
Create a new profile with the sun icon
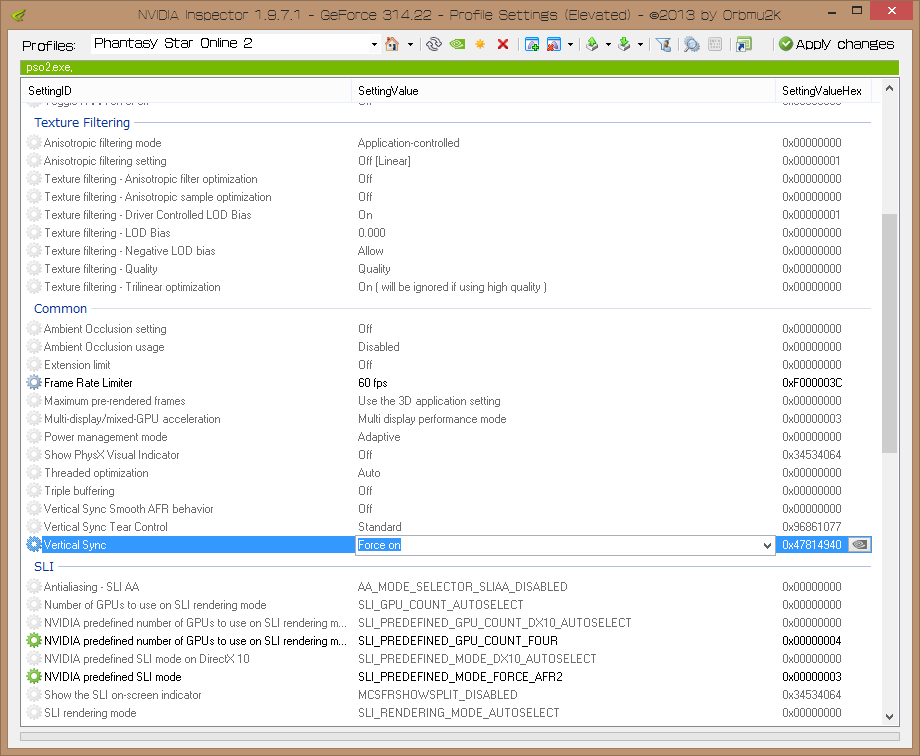tap(480, 44)
